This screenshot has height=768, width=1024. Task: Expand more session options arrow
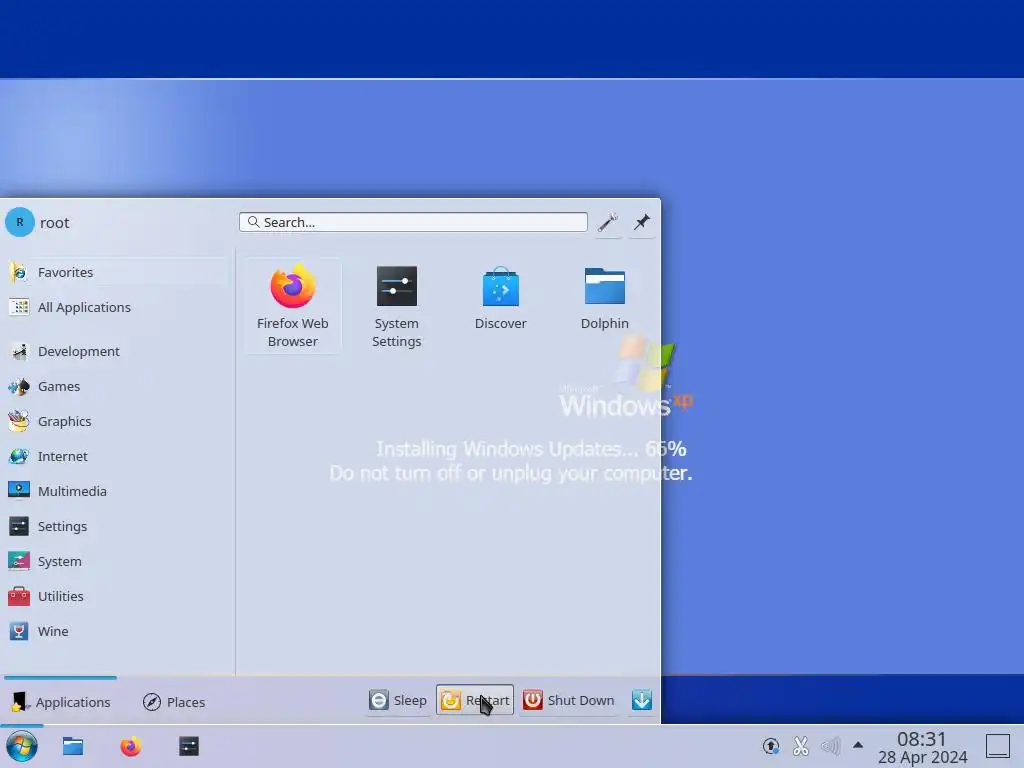642,700
